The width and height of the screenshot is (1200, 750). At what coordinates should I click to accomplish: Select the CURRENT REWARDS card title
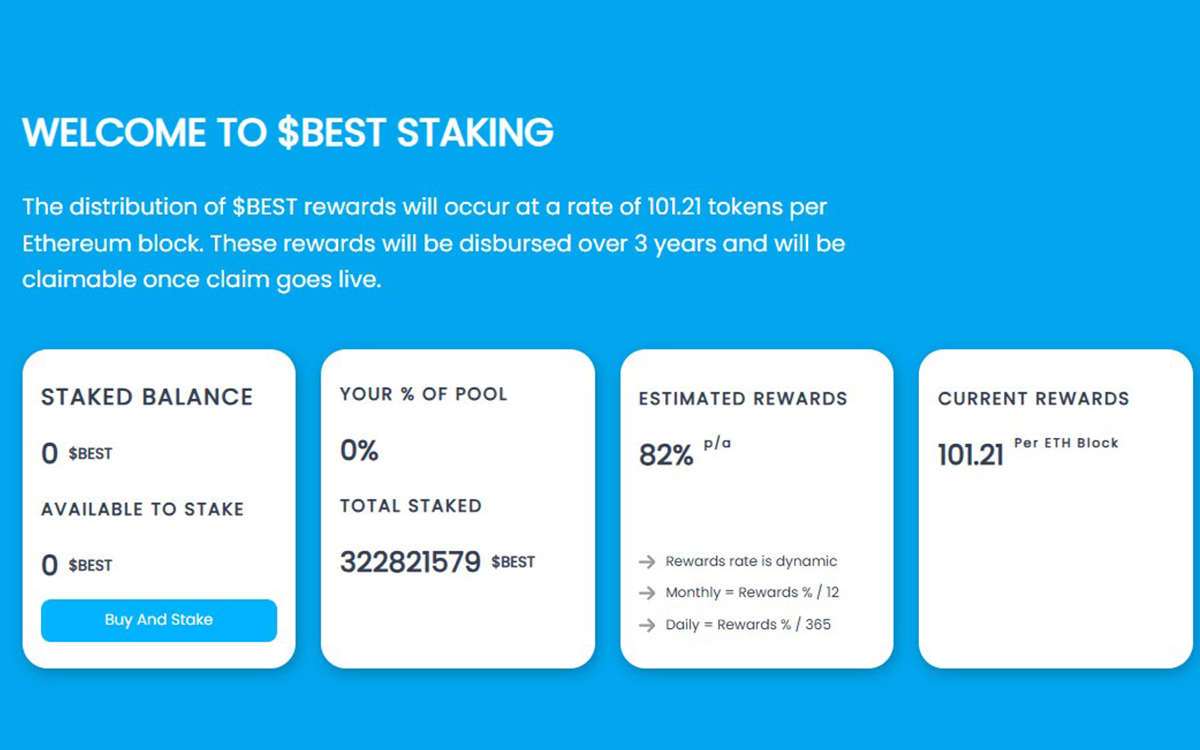pyautogui.click(x=1033, y=398)
